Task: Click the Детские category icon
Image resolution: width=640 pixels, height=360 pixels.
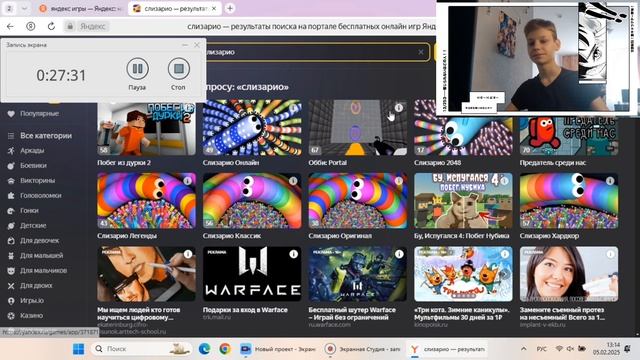Action: [x=11, y=226]
